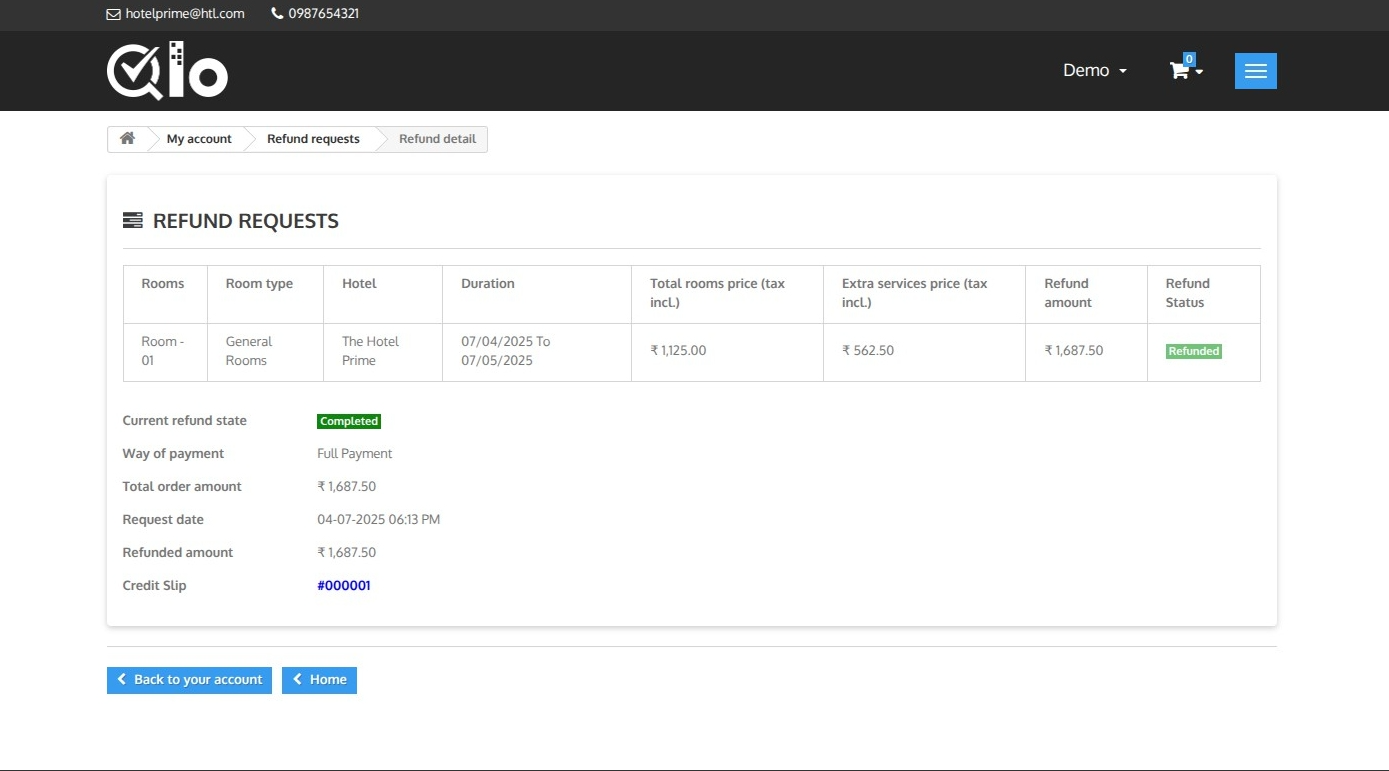Click the Total order amount label

(x=182, y=487)
